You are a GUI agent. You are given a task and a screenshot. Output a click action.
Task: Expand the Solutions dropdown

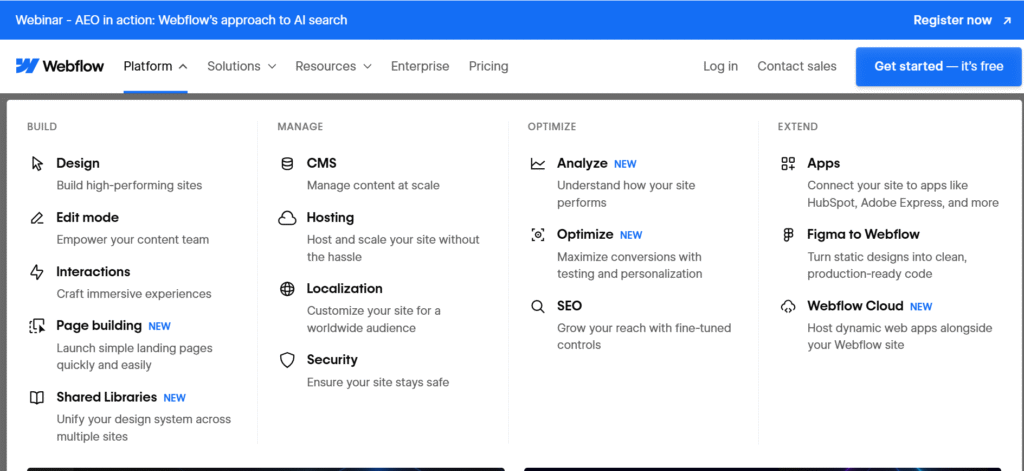pyautogui.click(x=242, y=66)
